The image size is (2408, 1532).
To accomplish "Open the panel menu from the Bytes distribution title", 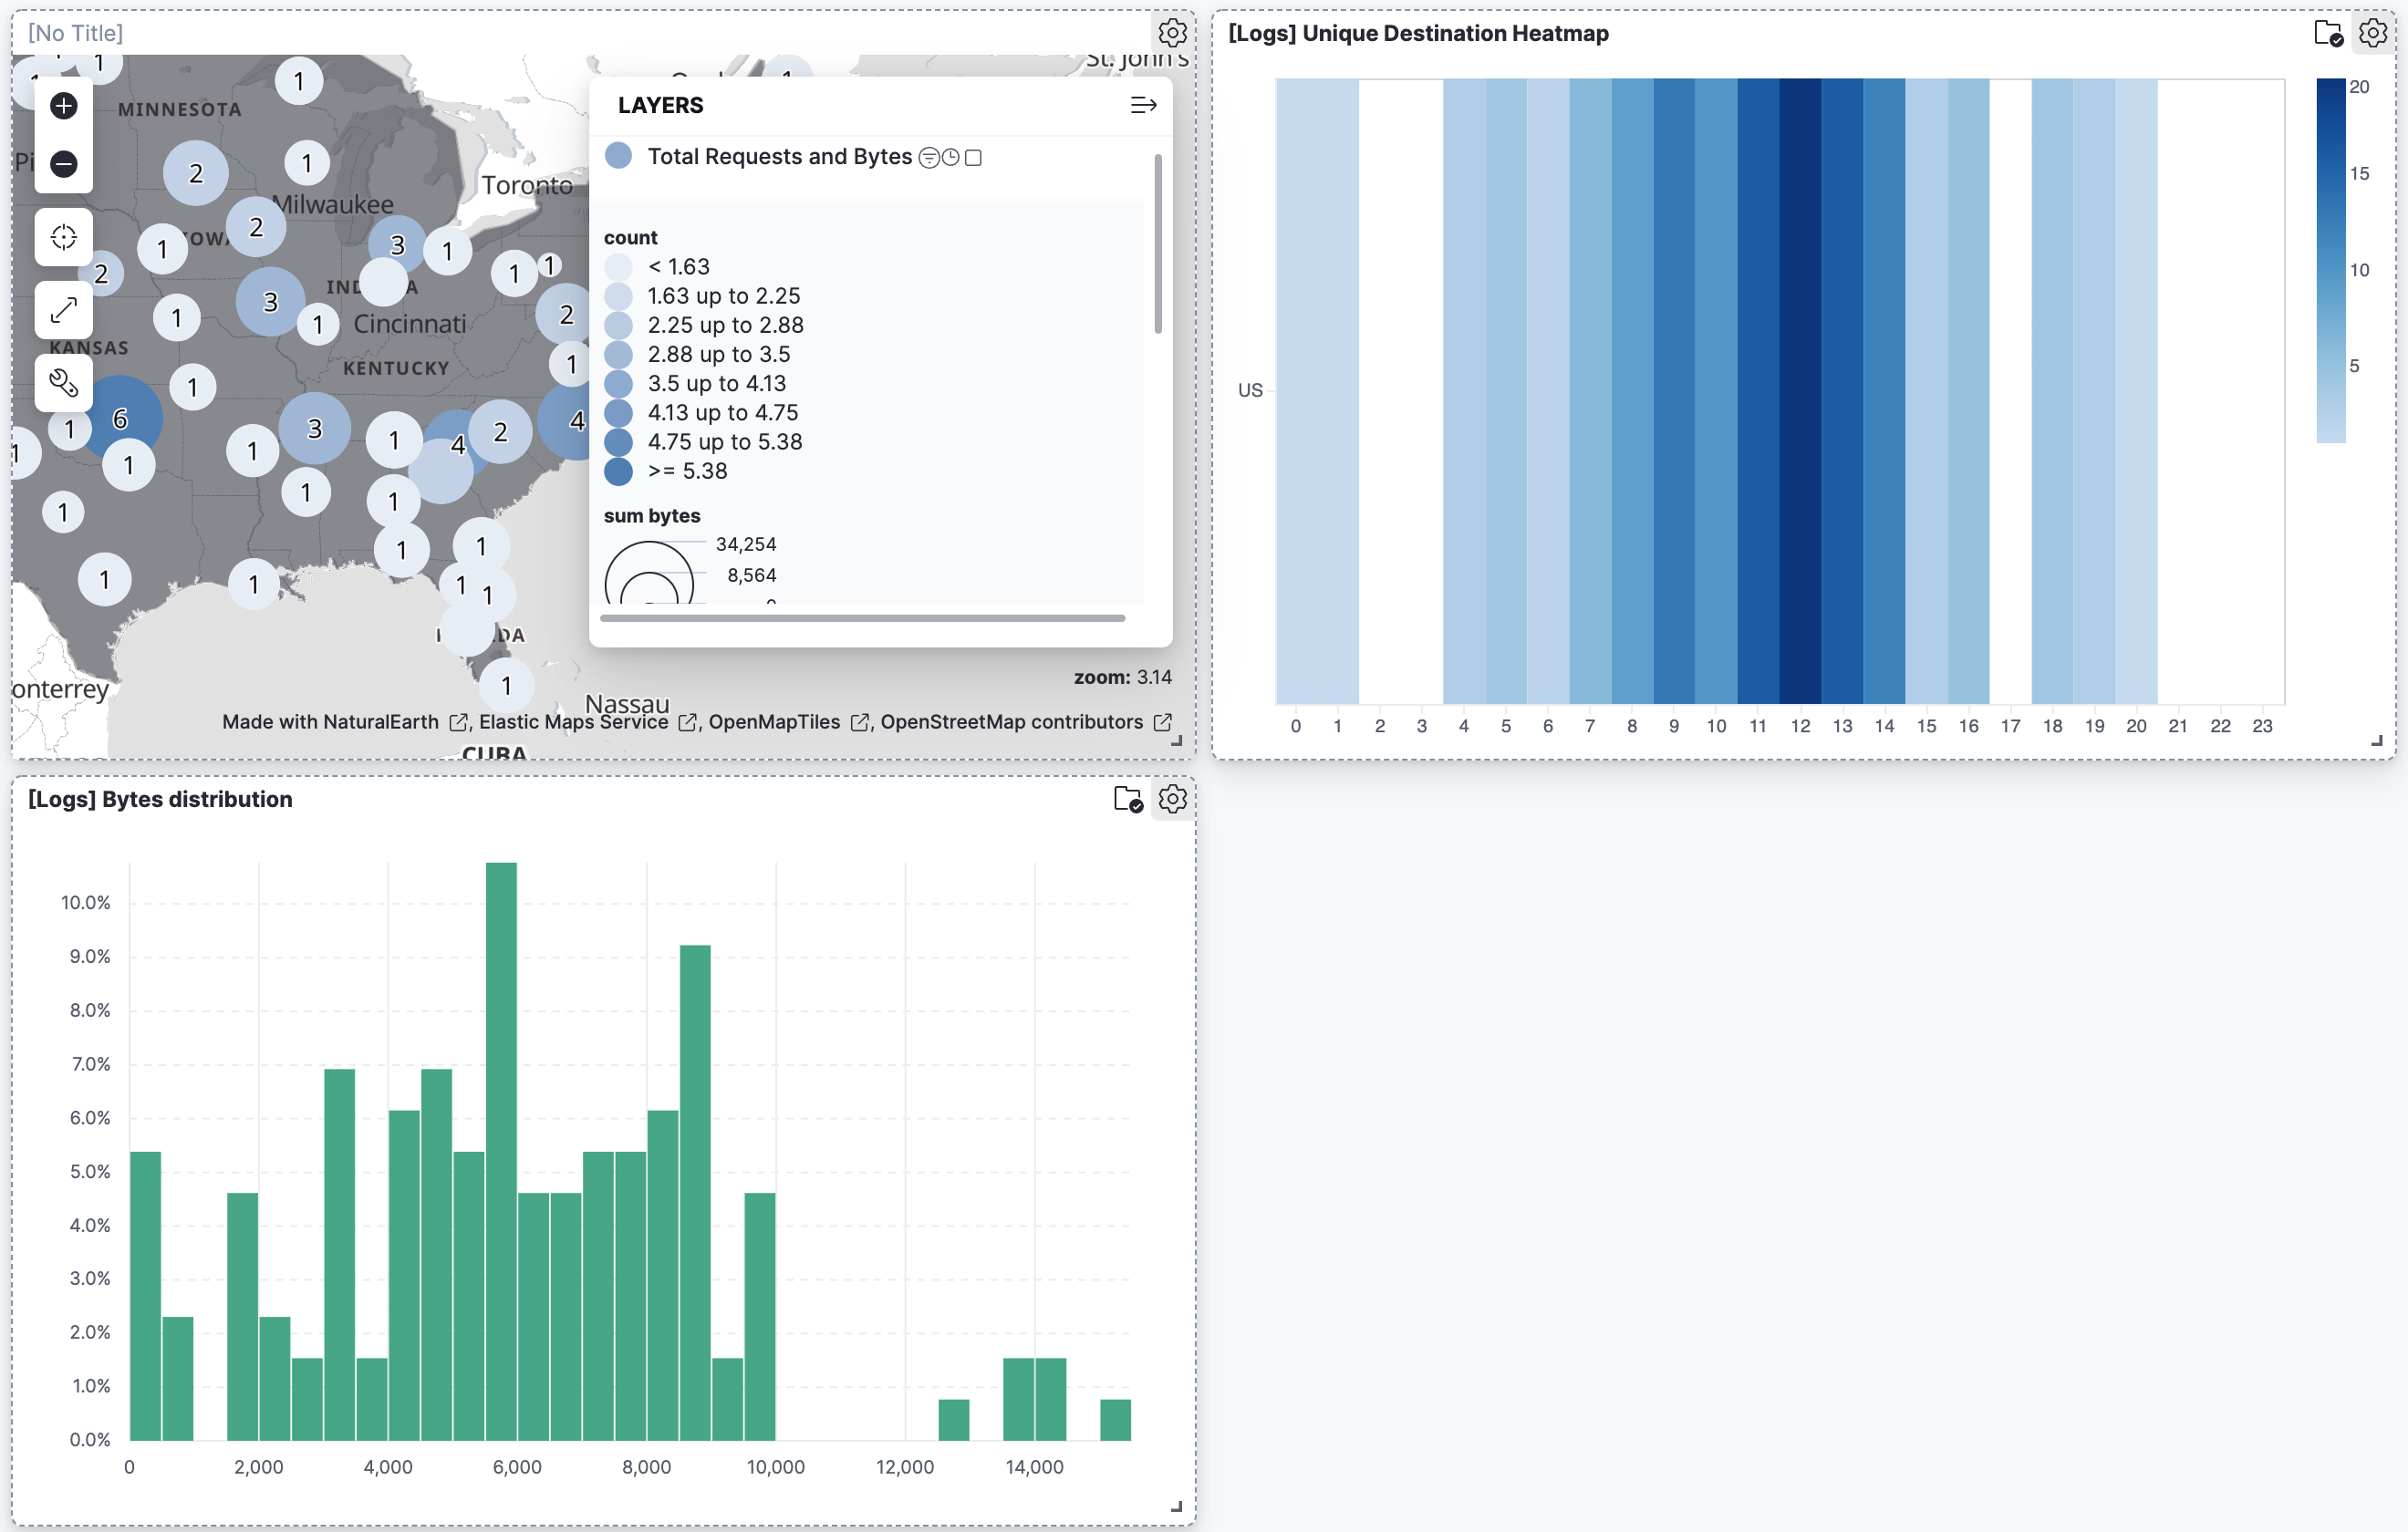I will click(x=160, y=799).
